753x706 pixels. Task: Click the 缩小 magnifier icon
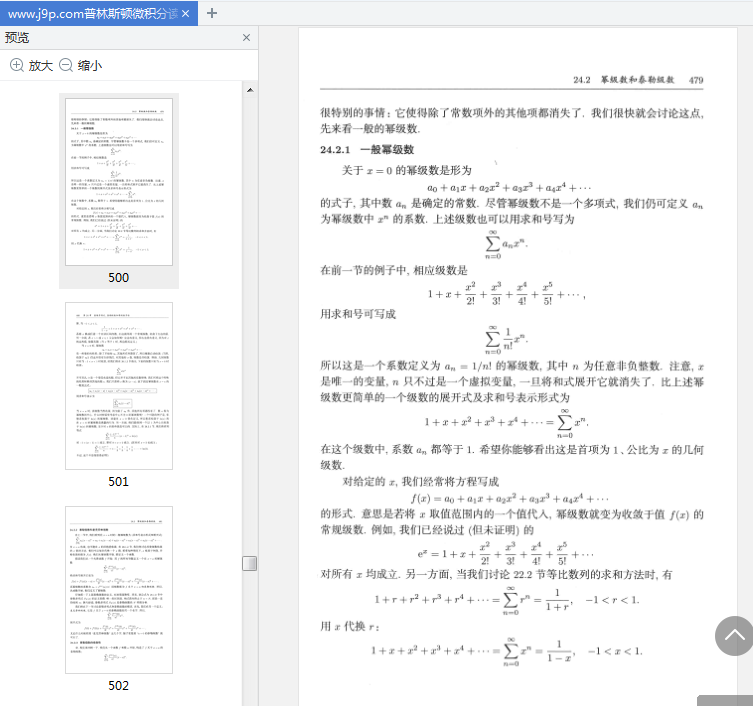pyautogui.click(x=66, y=65)
